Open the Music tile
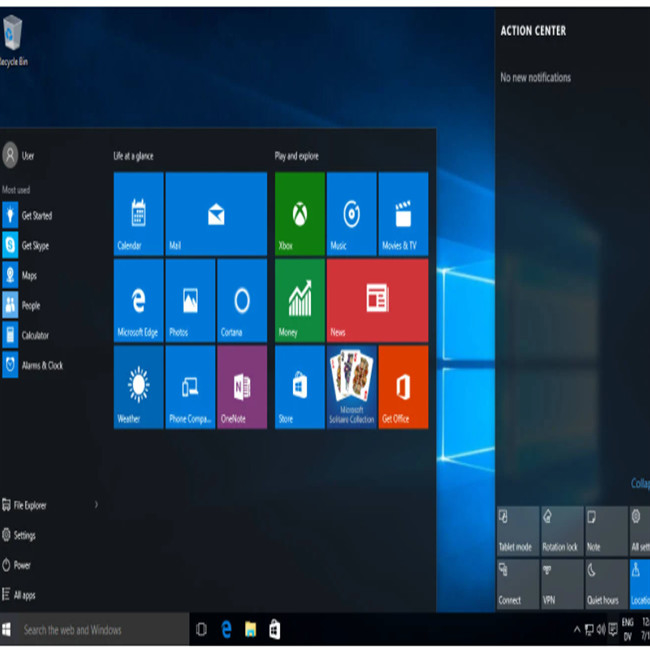This screenshot has height=650, width=650. click(352, 213)
